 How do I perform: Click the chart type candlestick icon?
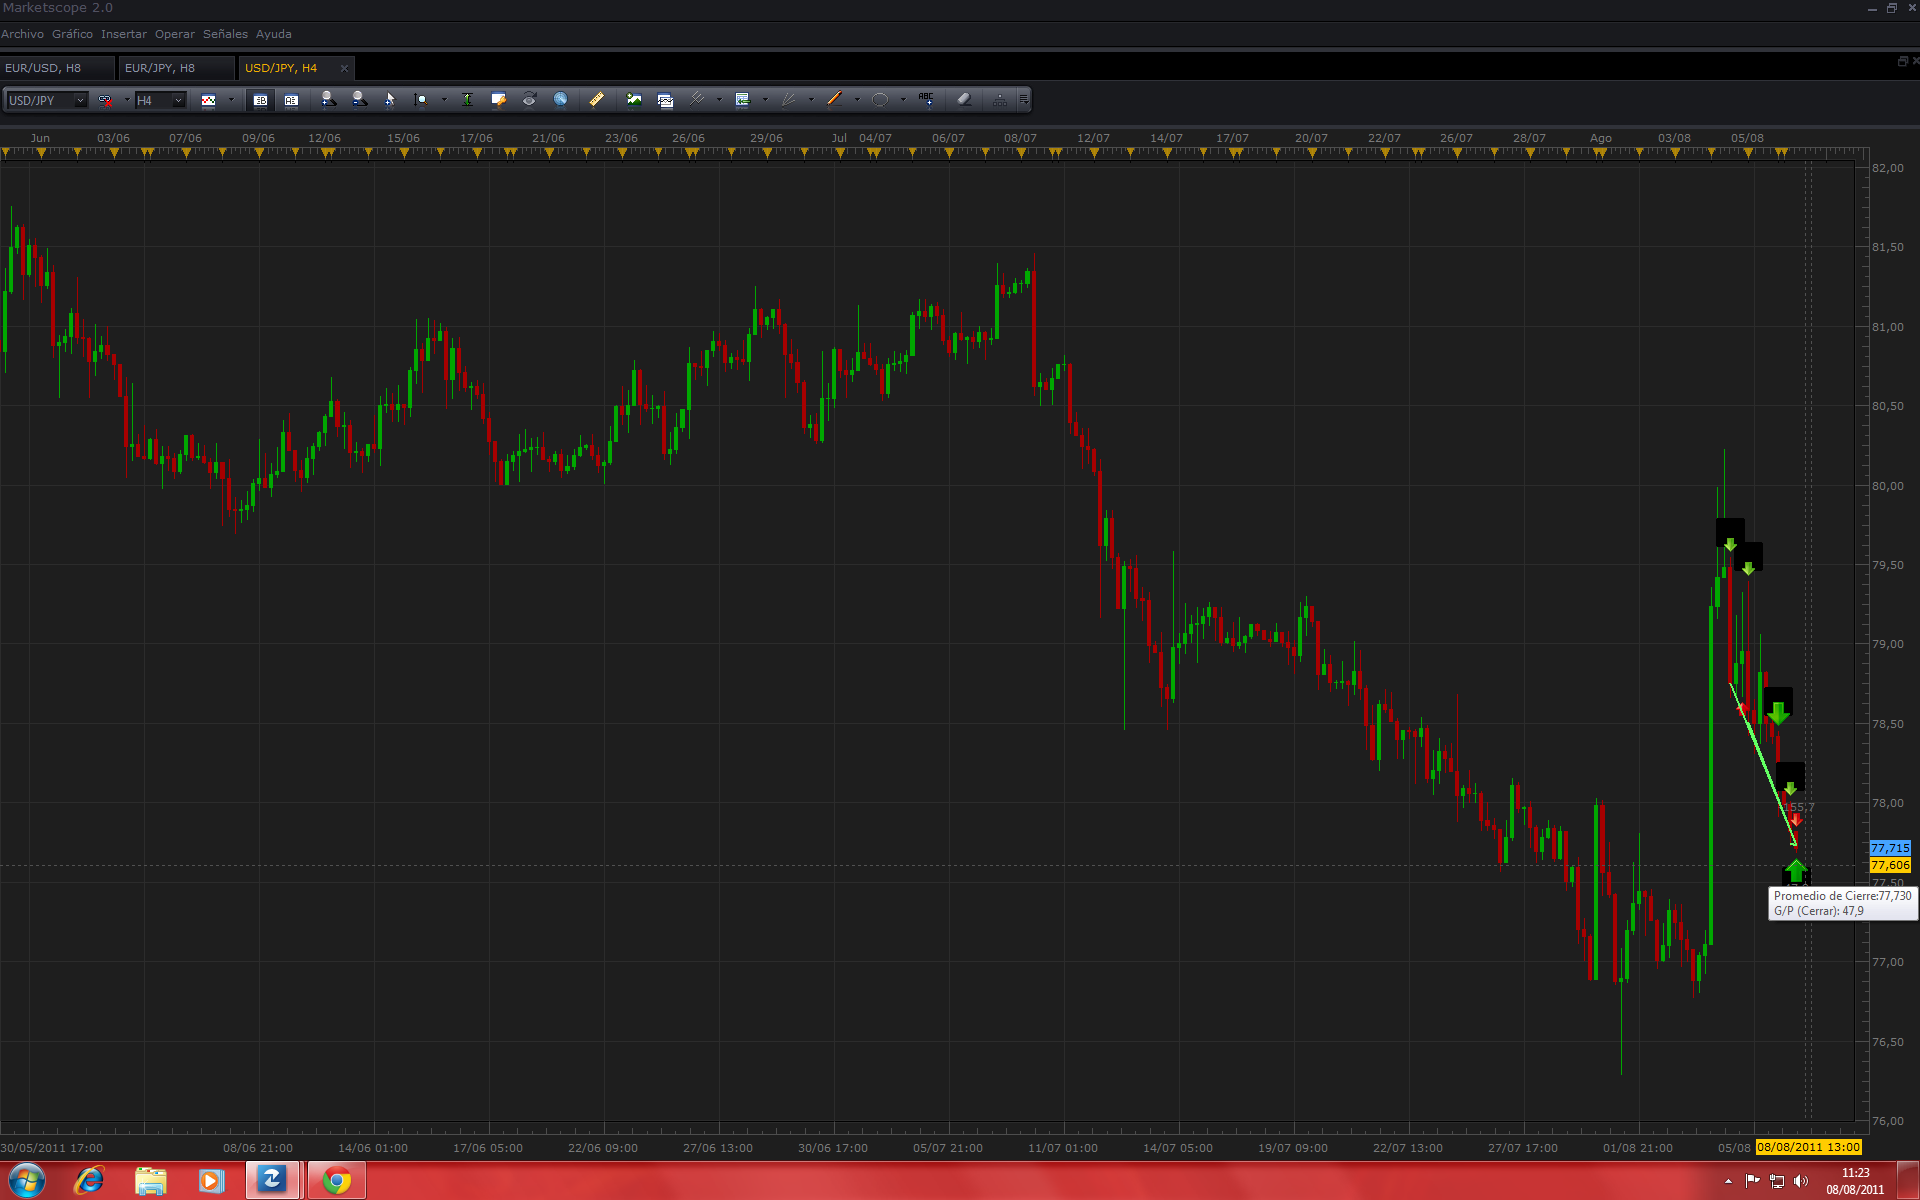click(209, 100)
